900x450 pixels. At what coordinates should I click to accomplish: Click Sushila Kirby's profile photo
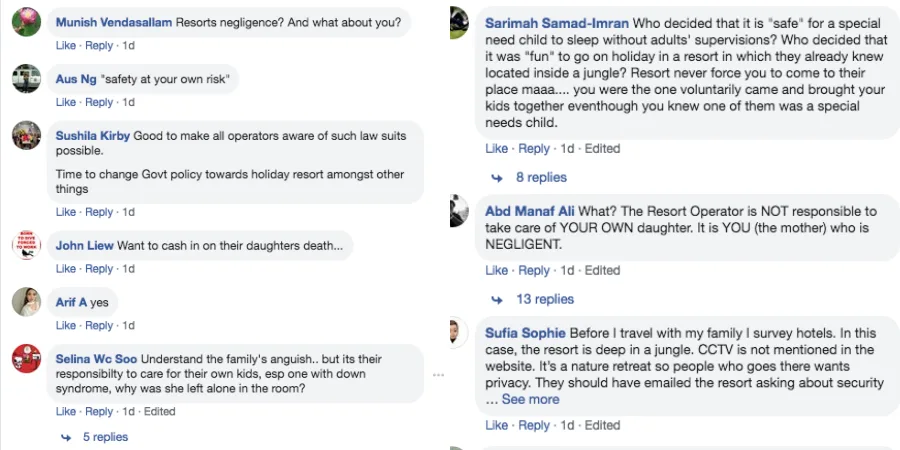pyautogui.click(x=27, y=135)
